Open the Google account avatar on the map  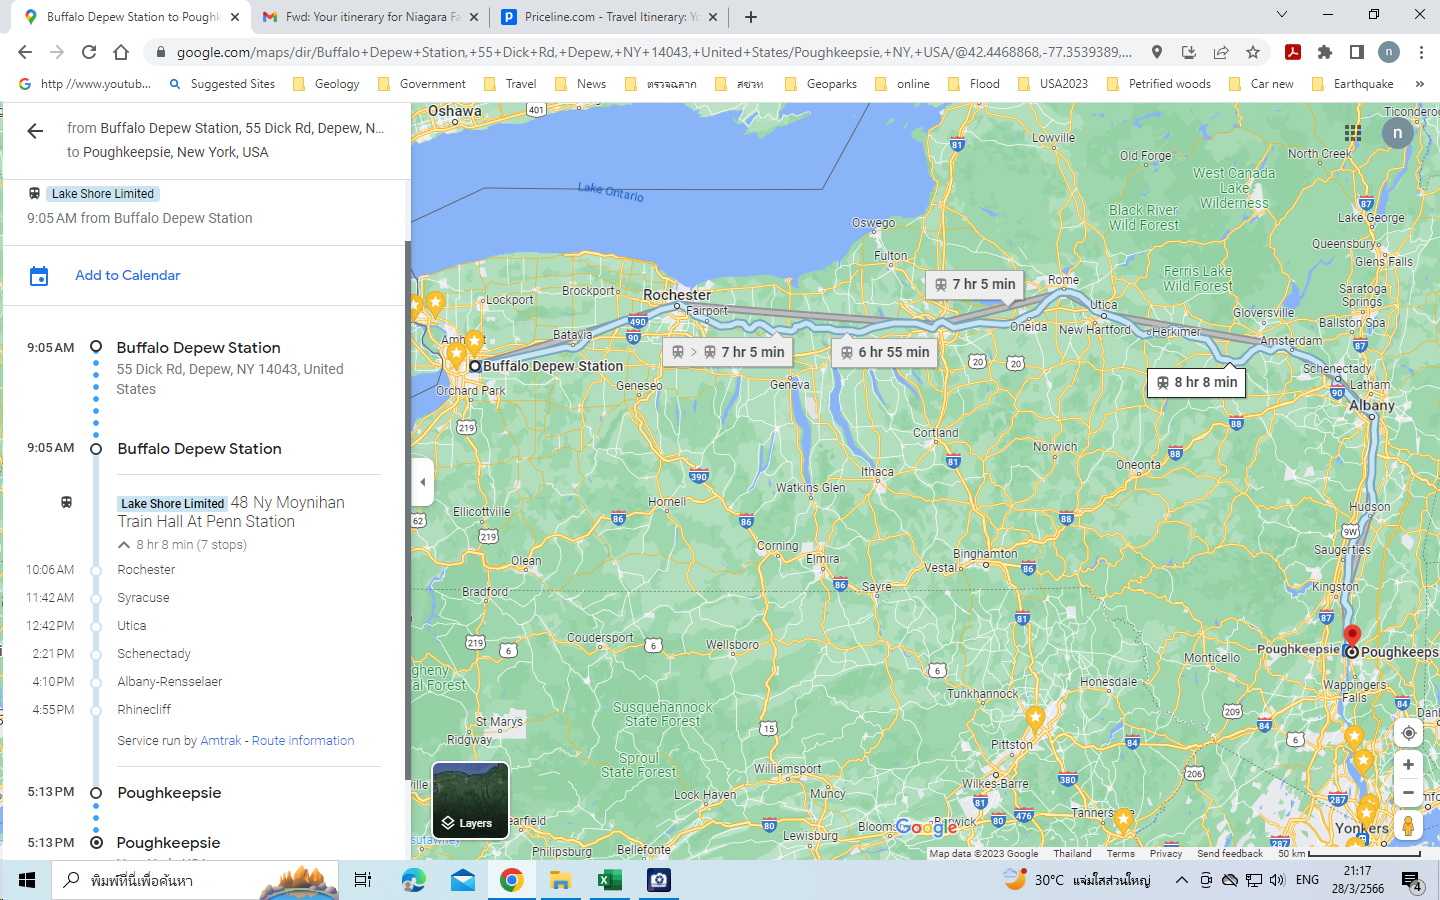click(1398, 133)
